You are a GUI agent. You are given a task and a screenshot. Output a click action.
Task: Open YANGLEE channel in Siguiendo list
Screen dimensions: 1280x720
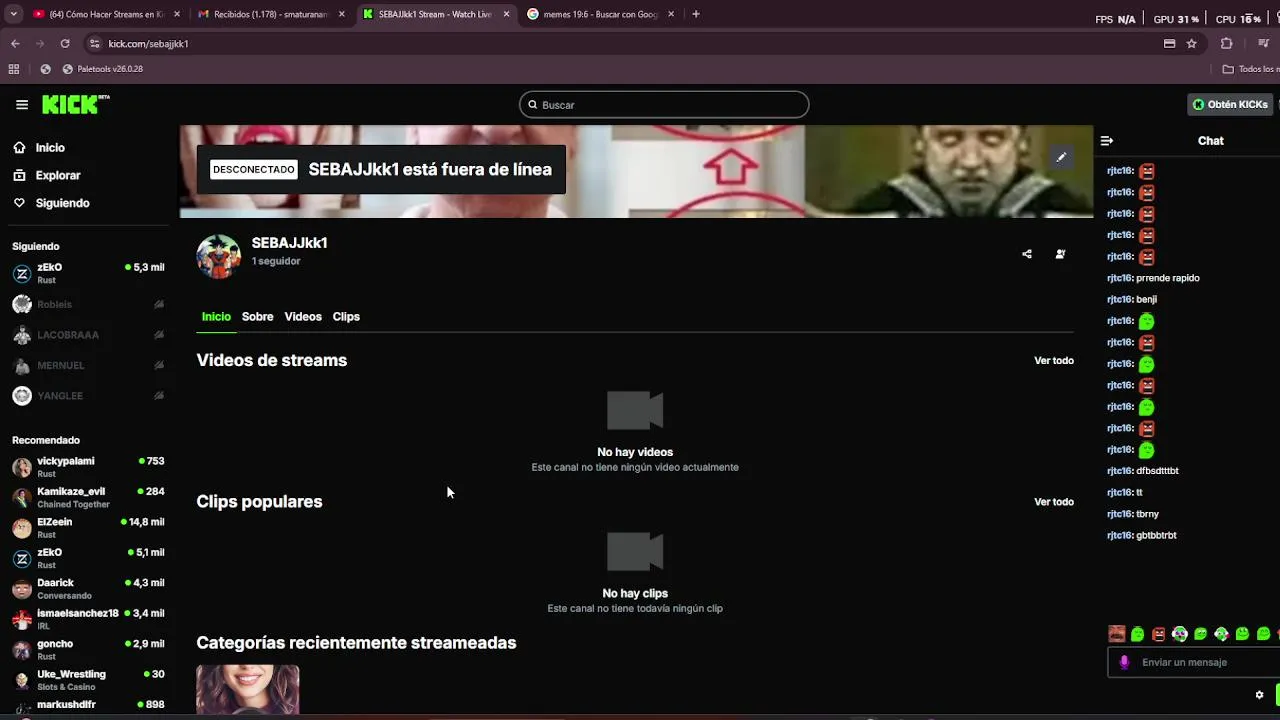[x=88, y=396]
